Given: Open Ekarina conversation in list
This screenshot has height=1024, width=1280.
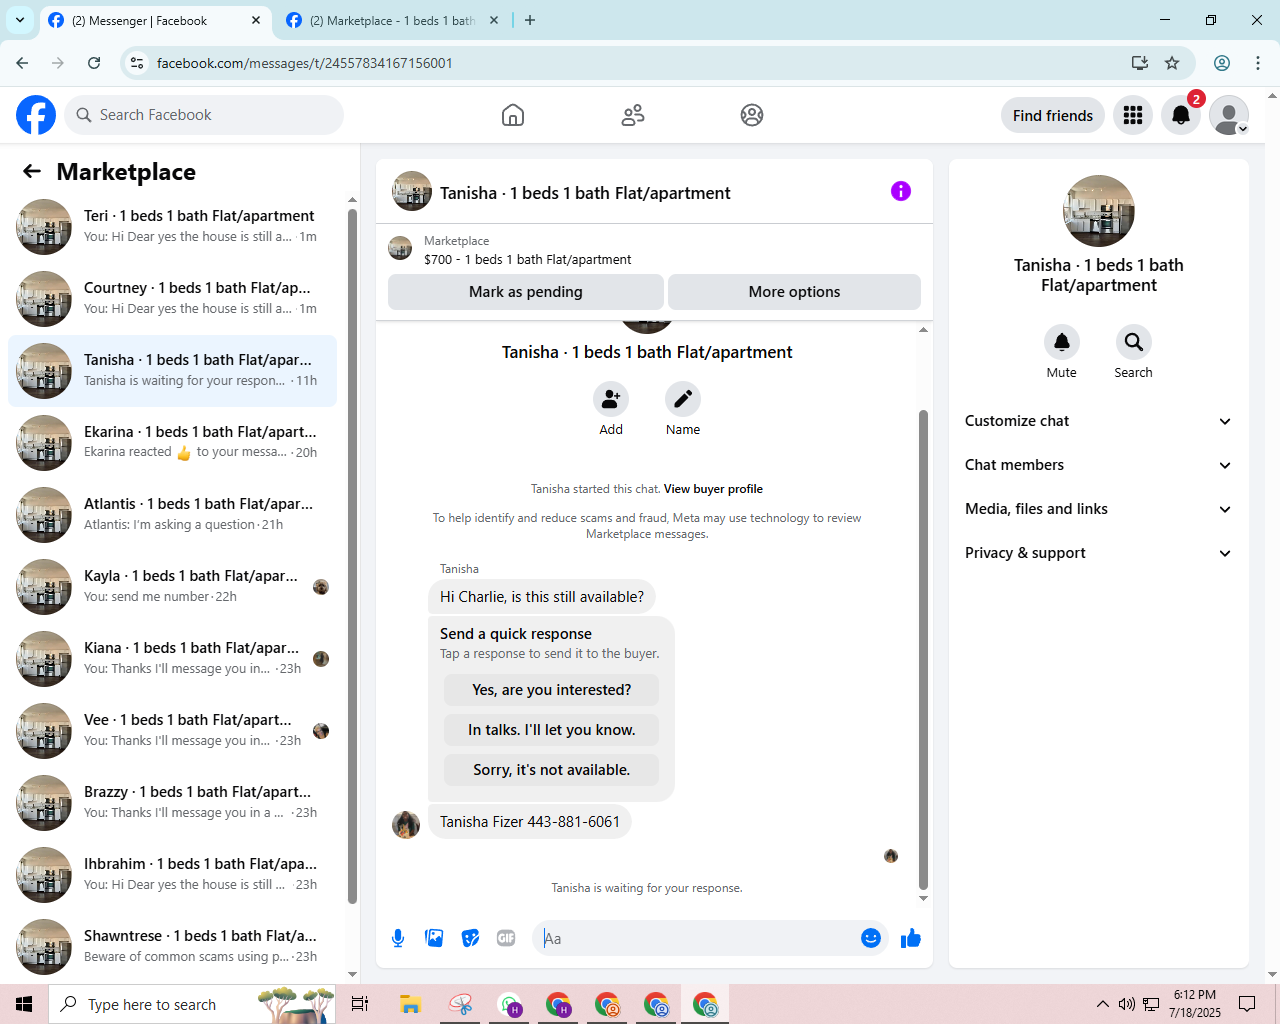Looking at the screenshot, I should [172, 442].
